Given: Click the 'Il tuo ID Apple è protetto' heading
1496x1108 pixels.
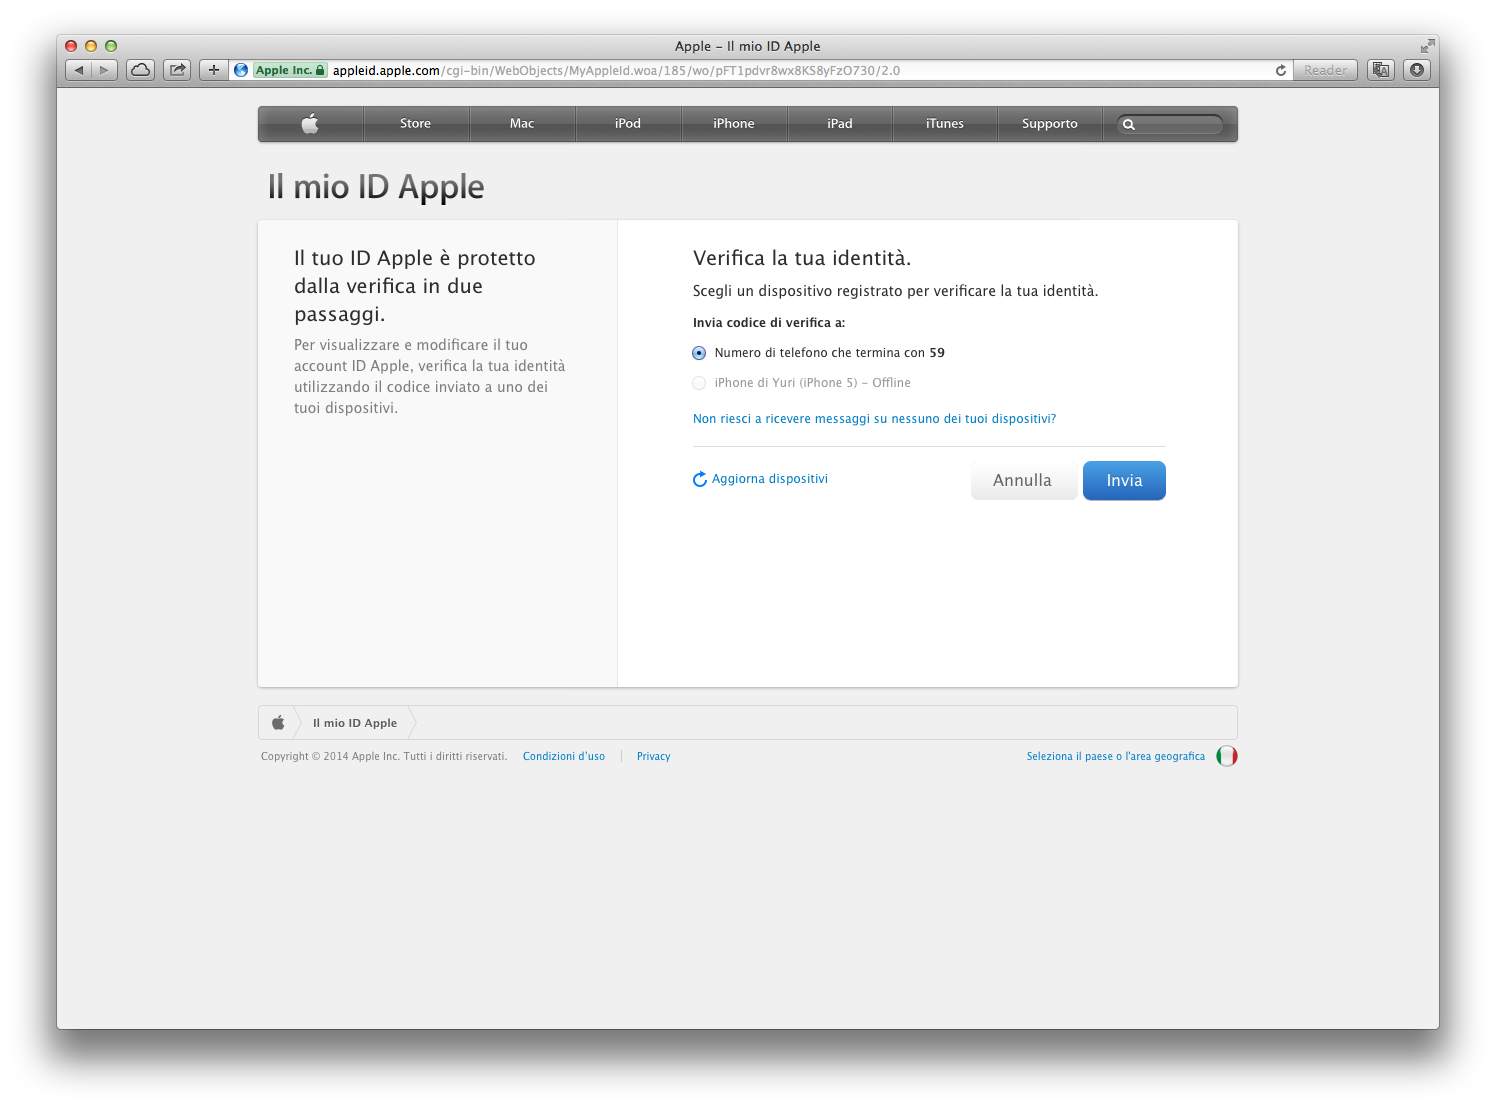Looking at the screenshot, I should pos(415,286).
